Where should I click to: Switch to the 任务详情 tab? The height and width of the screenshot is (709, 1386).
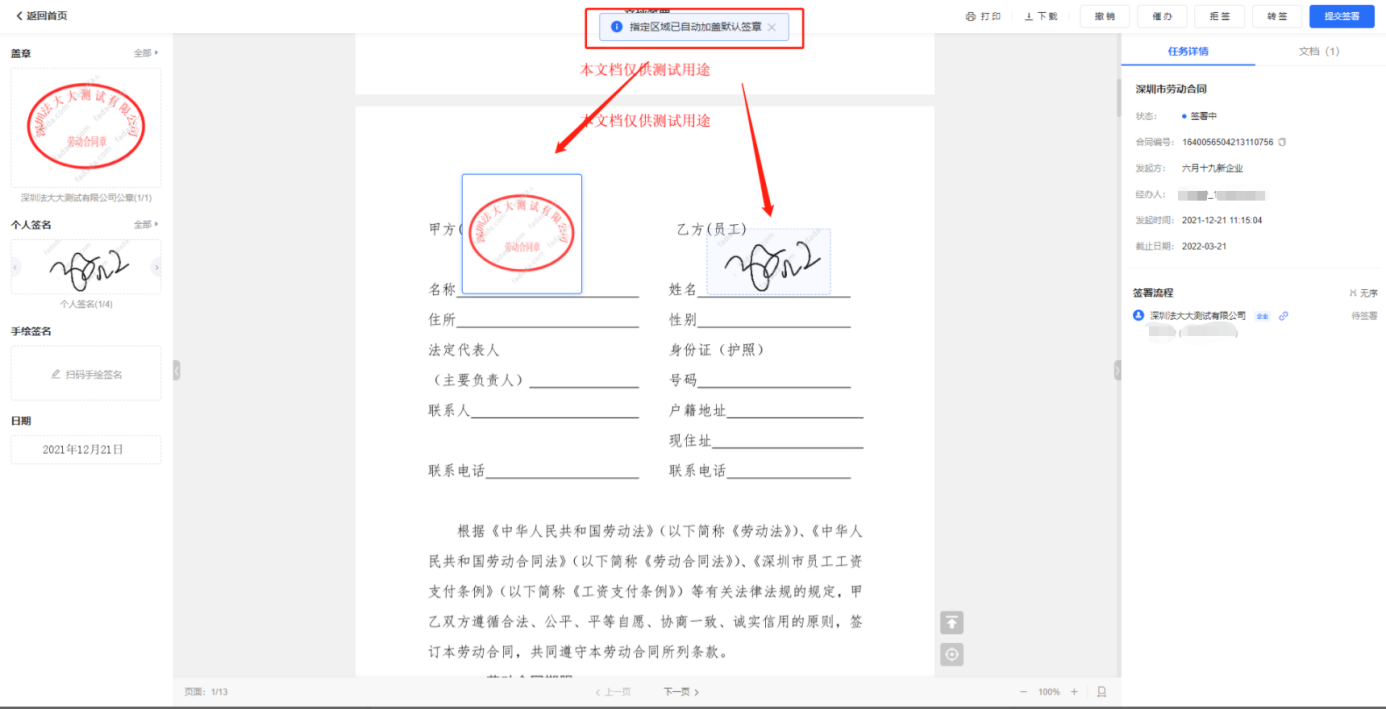(1188, 51)
